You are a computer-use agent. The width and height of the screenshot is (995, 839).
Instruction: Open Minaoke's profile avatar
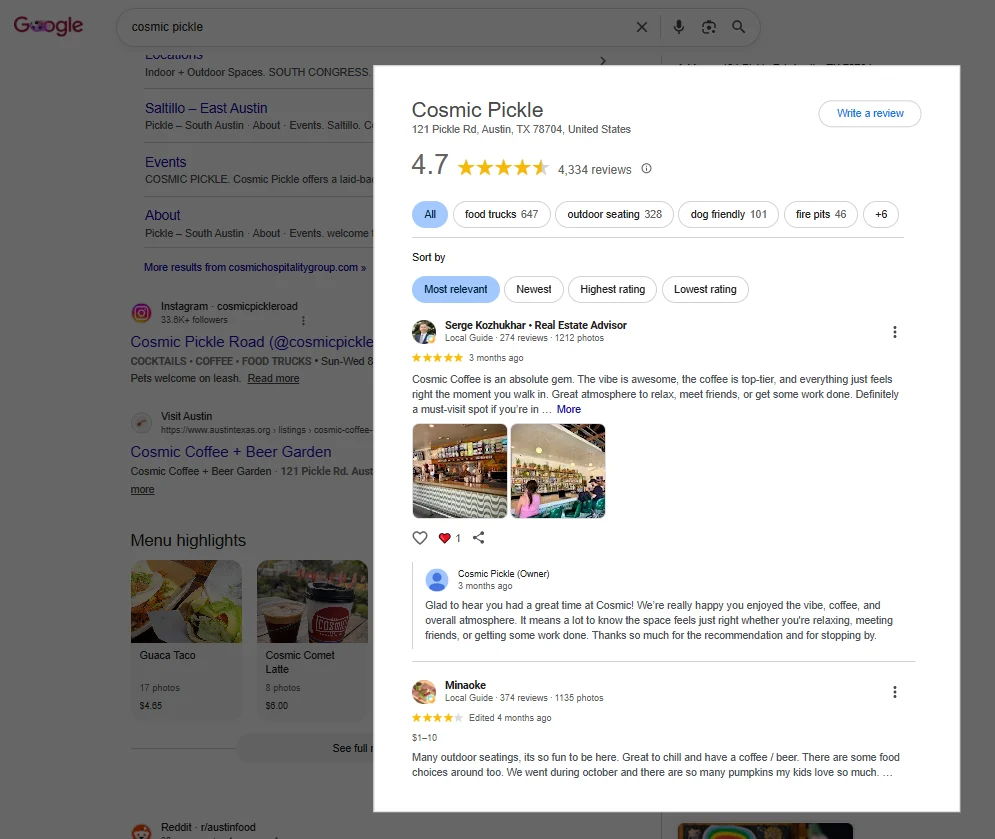point(424,691)
